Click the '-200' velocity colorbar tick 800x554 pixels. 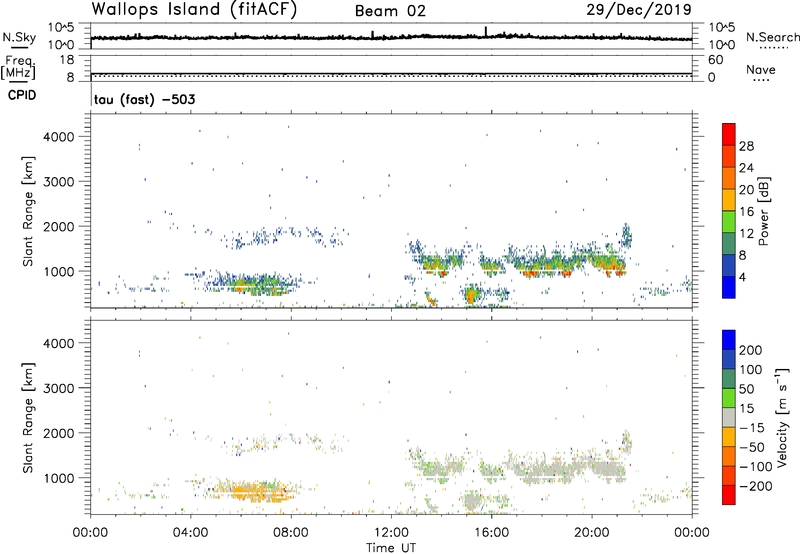click(756, 486)
